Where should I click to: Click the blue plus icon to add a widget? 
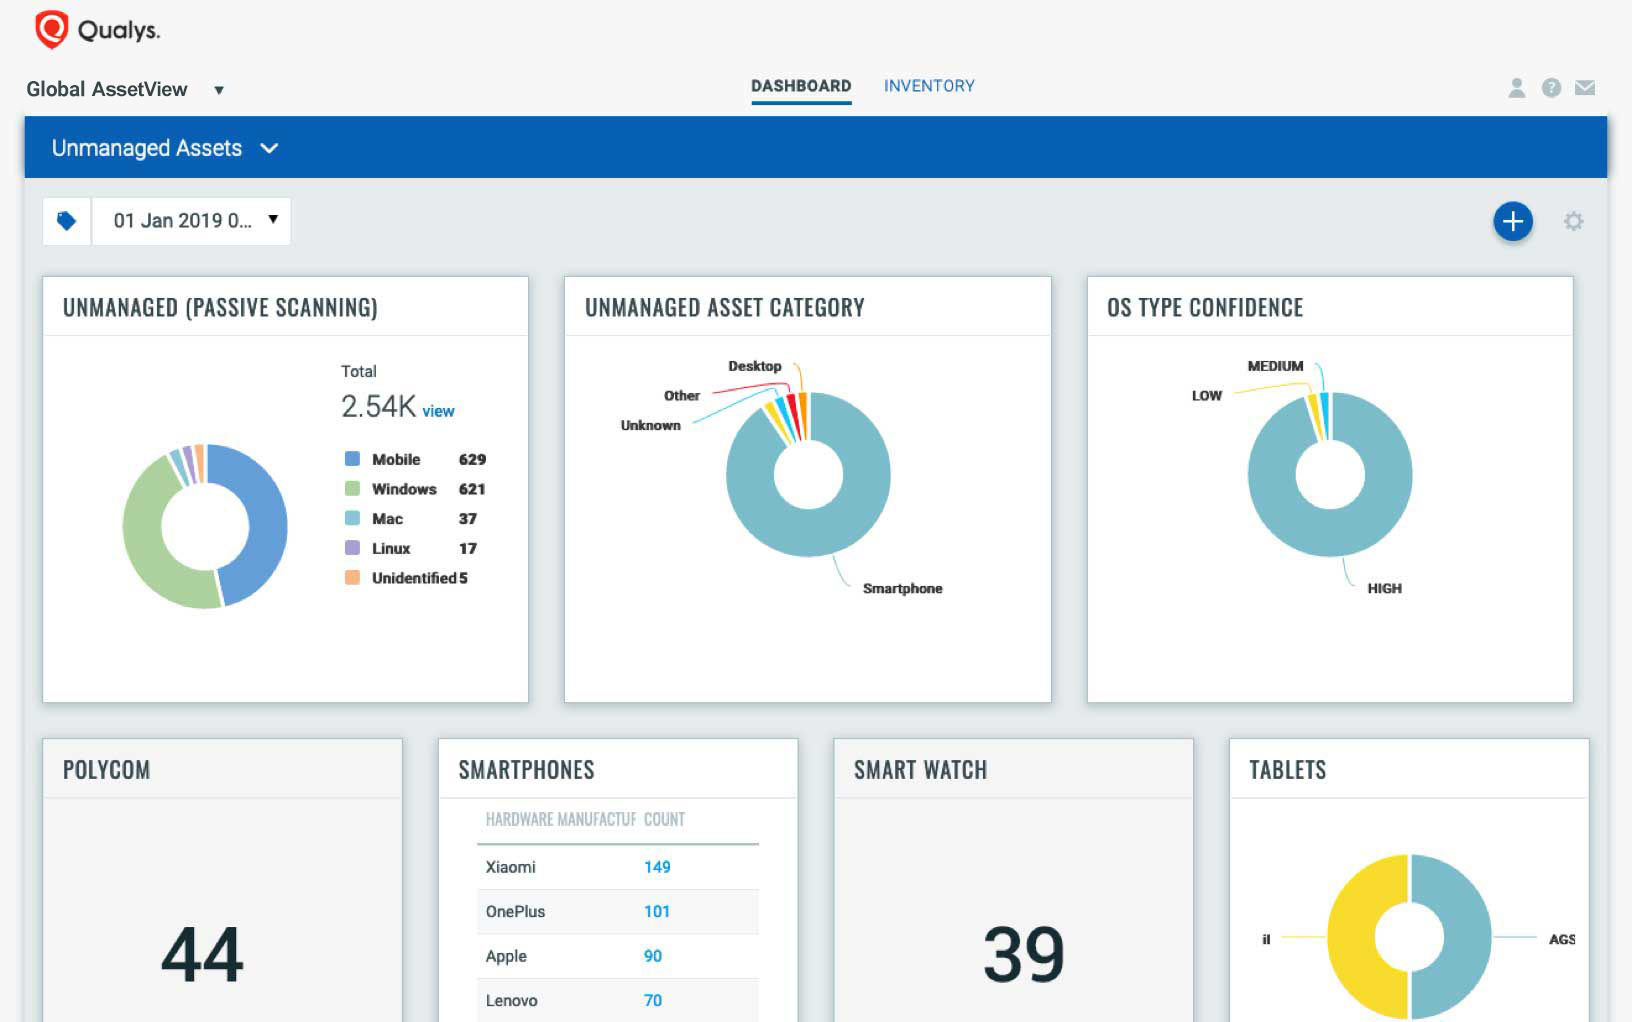click(1513, 221)
